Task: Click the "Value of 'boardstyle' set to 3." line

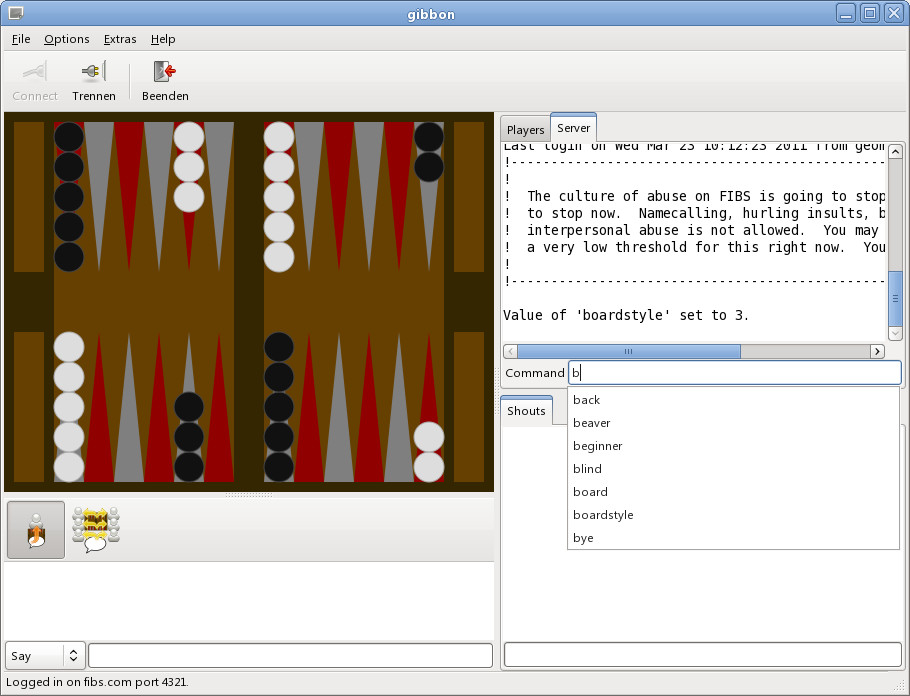Action: (626, 315)
